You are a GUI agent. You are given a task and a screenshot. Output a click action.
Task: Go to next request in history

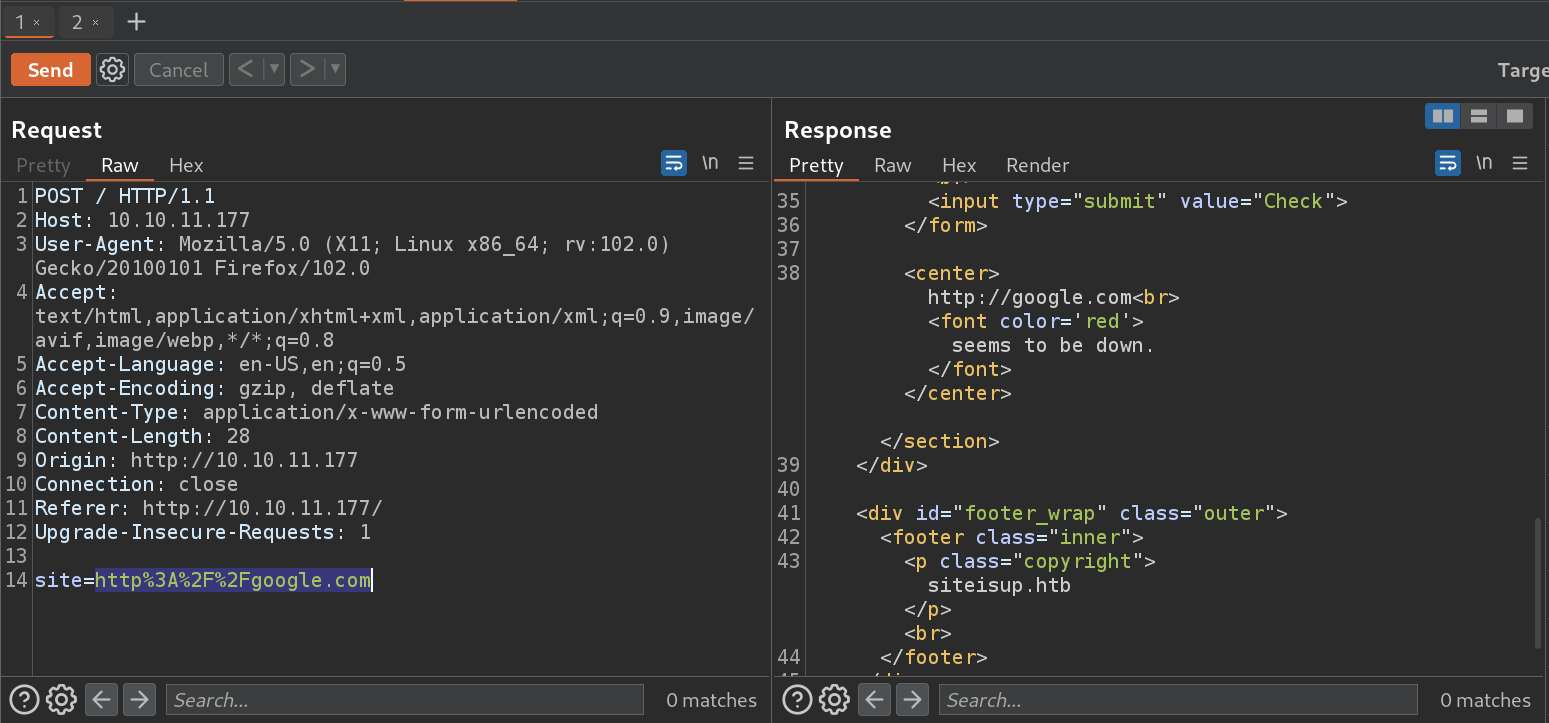coord(307,69)
